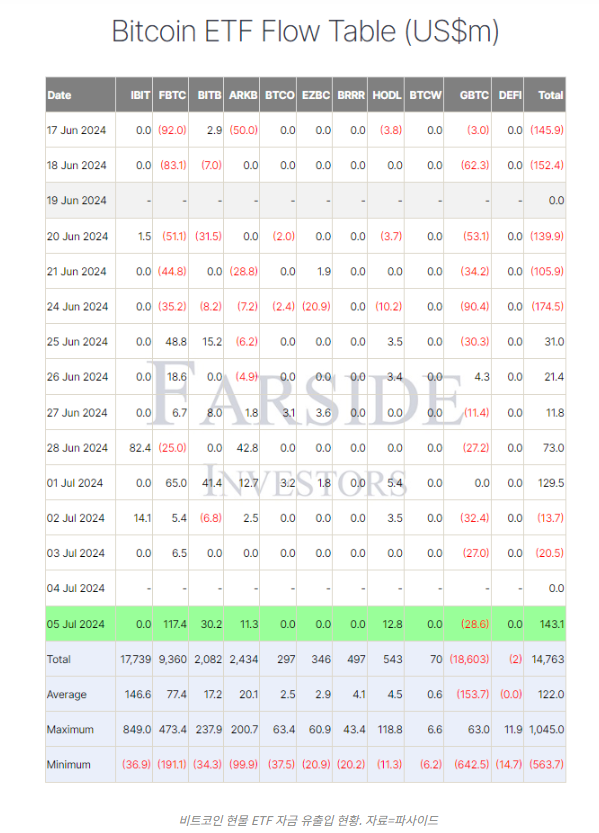Select the highlighted 05 Jul 2024 row date
Image resolution: width=599 pixels, height=833 pixels.
click(x=75, y=624)
